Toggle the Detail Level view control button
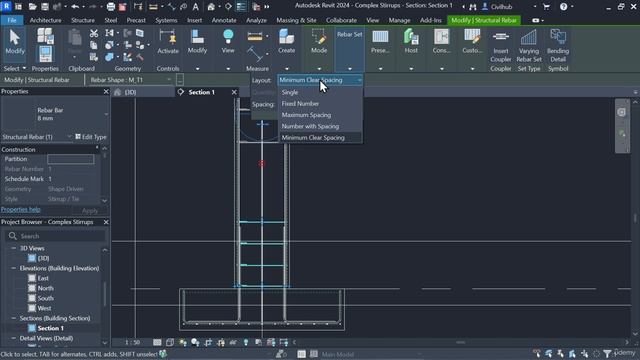Screen dimensions: 640x360 157,342
